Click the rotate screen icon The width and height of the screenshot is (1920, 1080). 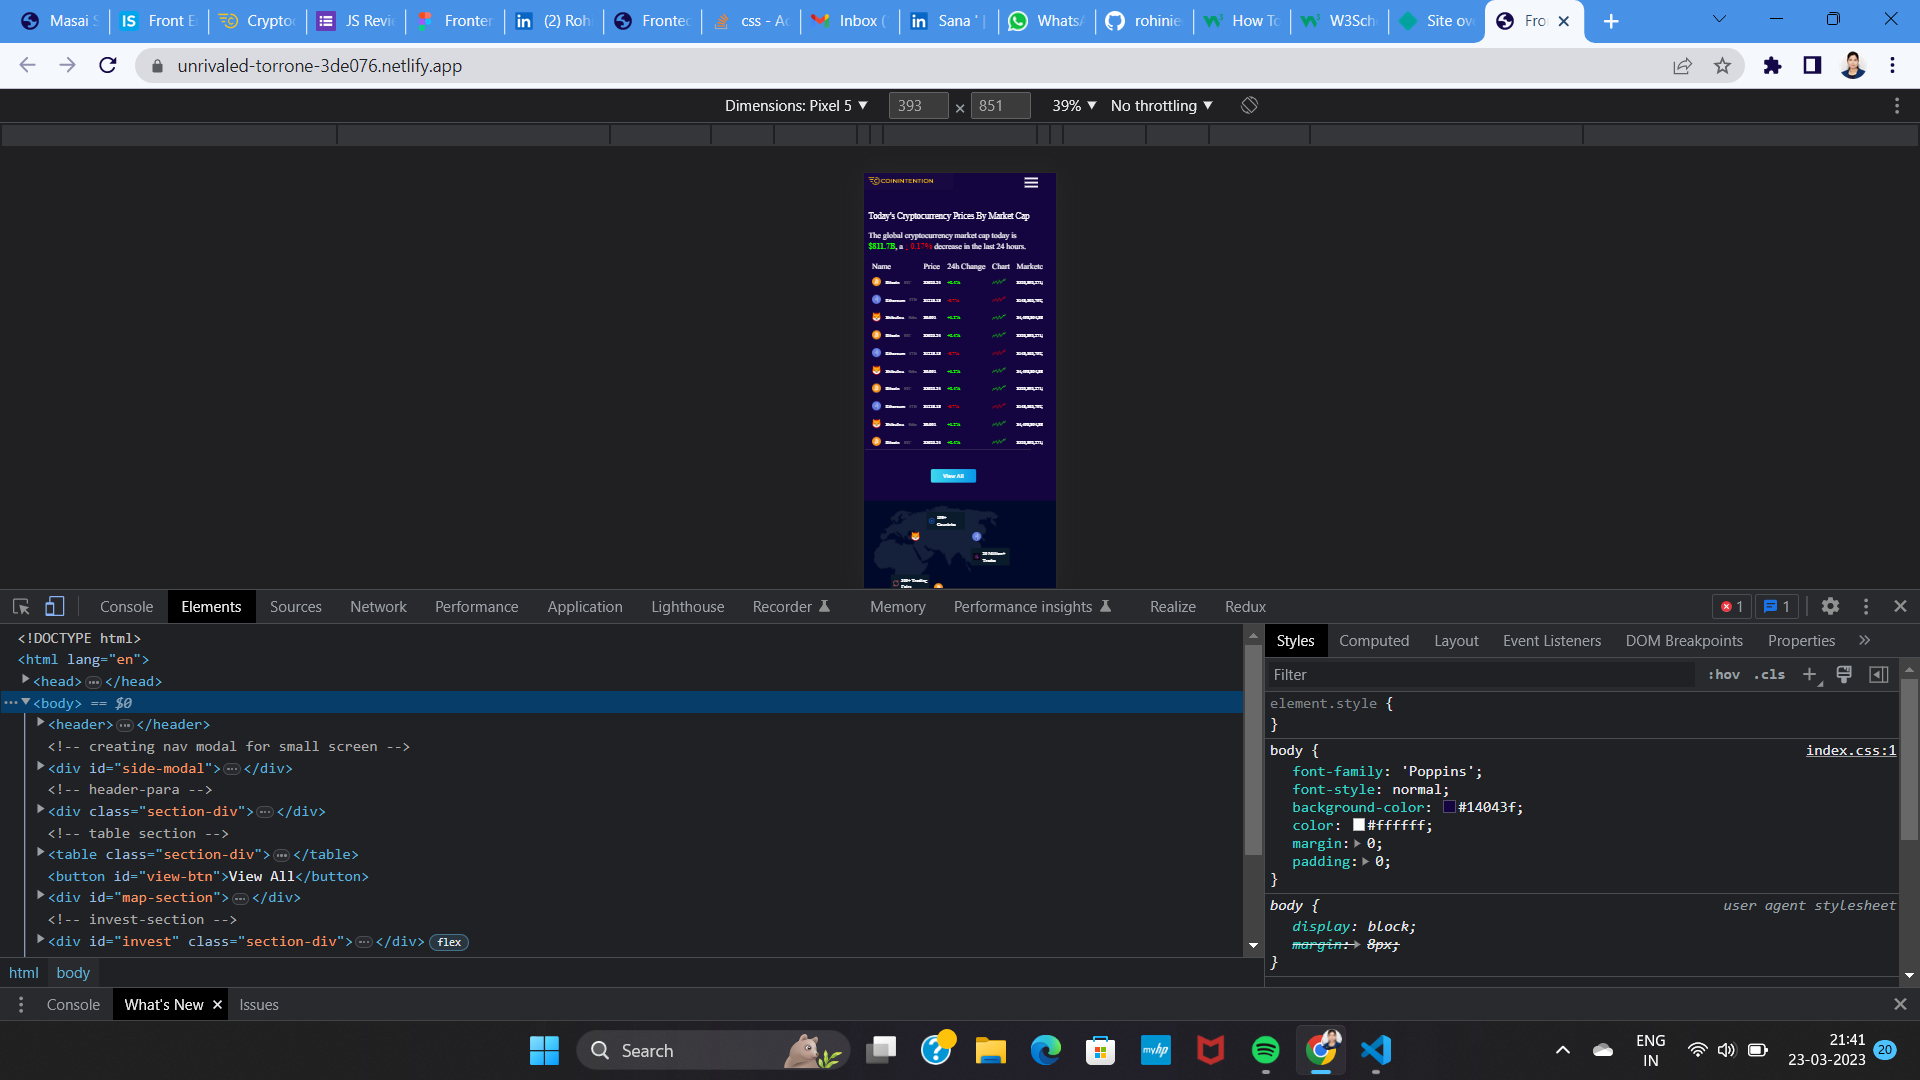1249,105
